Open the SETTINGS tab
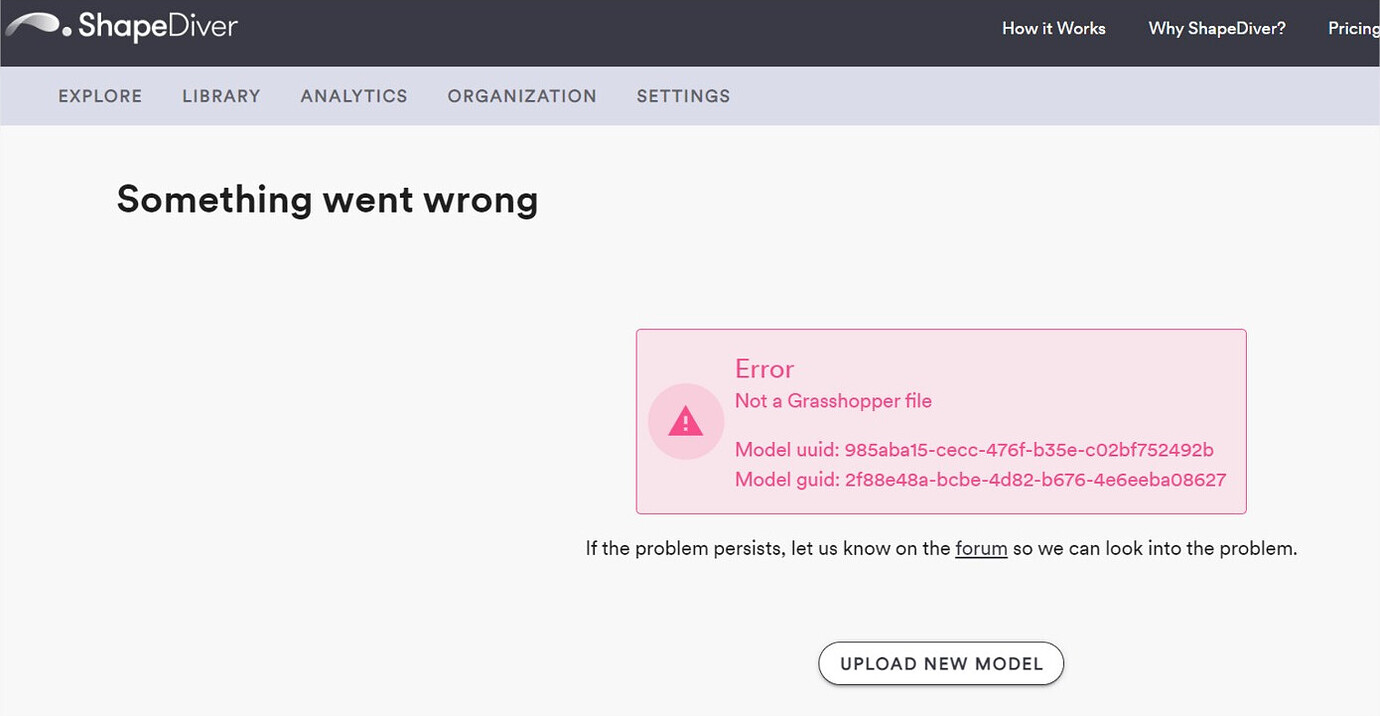1380x716 pixels. click(x=683, y=95)
